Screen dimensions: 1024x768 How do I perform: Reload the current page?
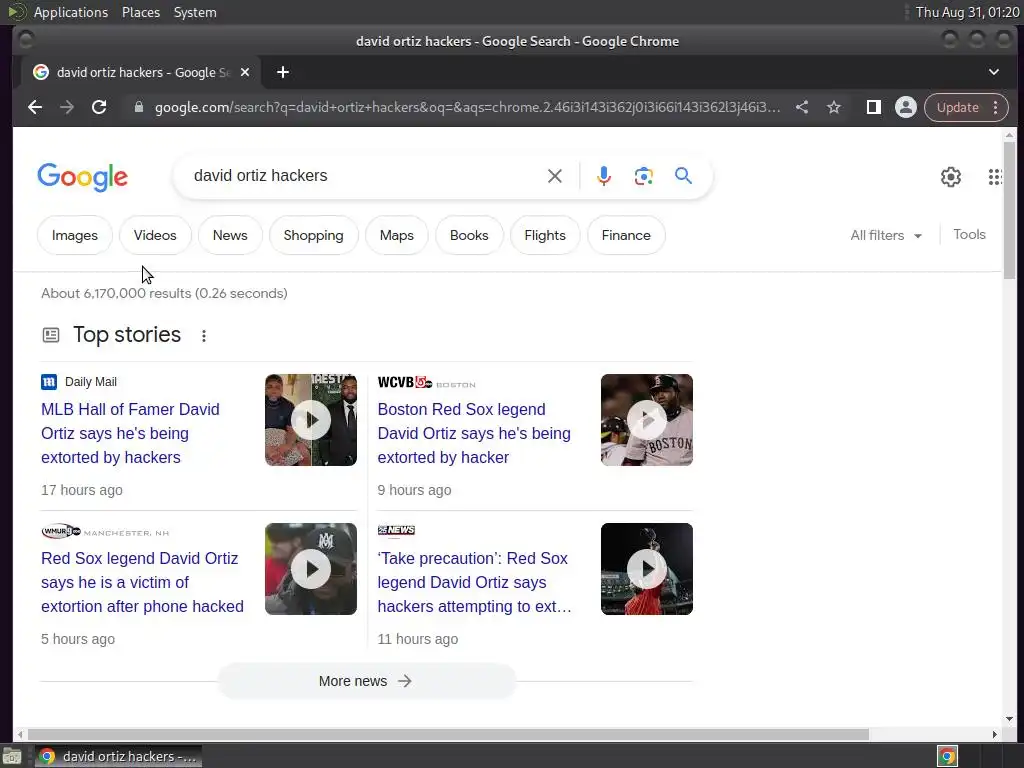click(99, 107)
